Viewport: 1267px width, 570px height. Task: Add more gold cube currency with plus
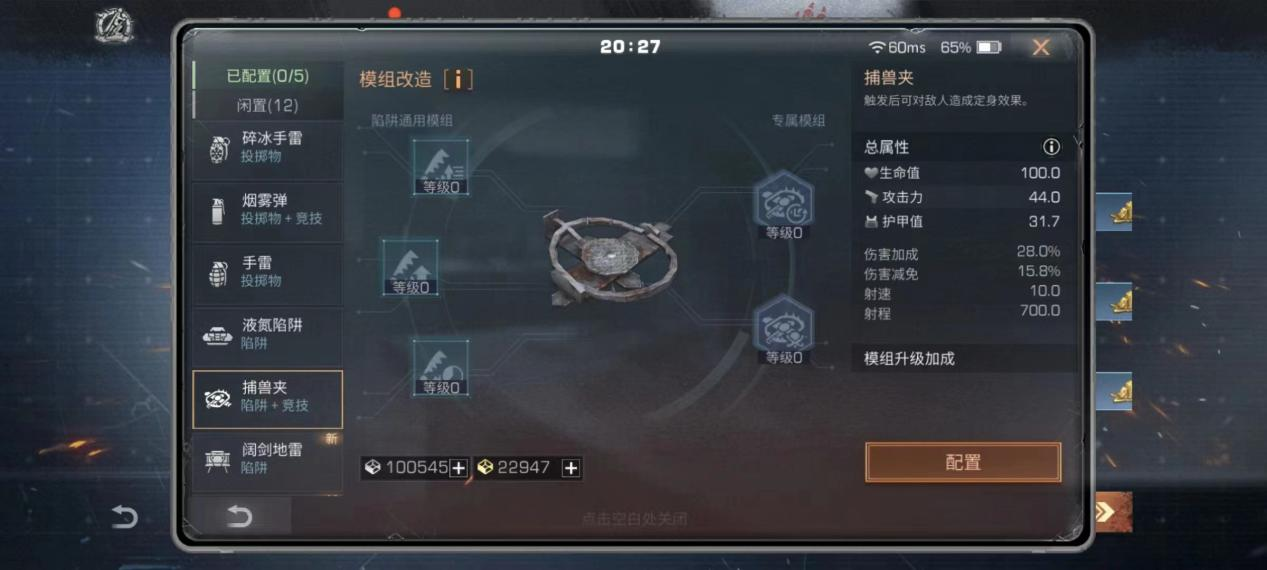[571, 468]
